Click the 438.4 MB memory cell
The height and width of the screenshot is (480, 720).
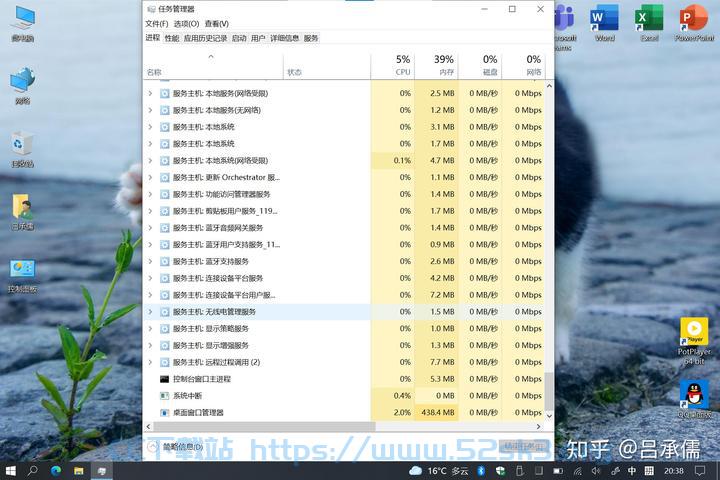tap(436, 412)
